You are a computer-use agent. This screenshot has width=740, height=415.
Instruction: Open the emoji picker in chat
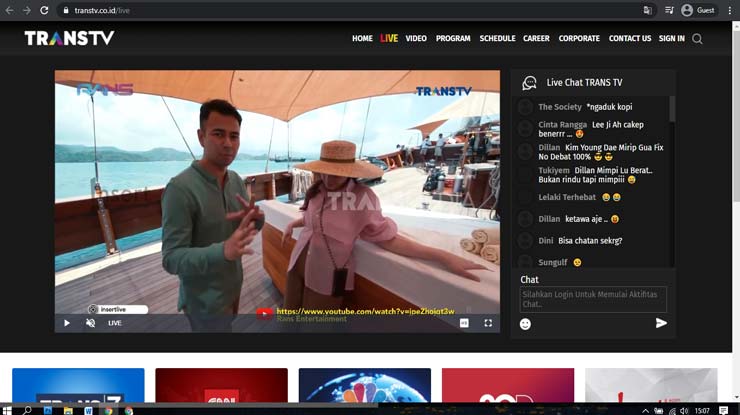coord(525,324)
